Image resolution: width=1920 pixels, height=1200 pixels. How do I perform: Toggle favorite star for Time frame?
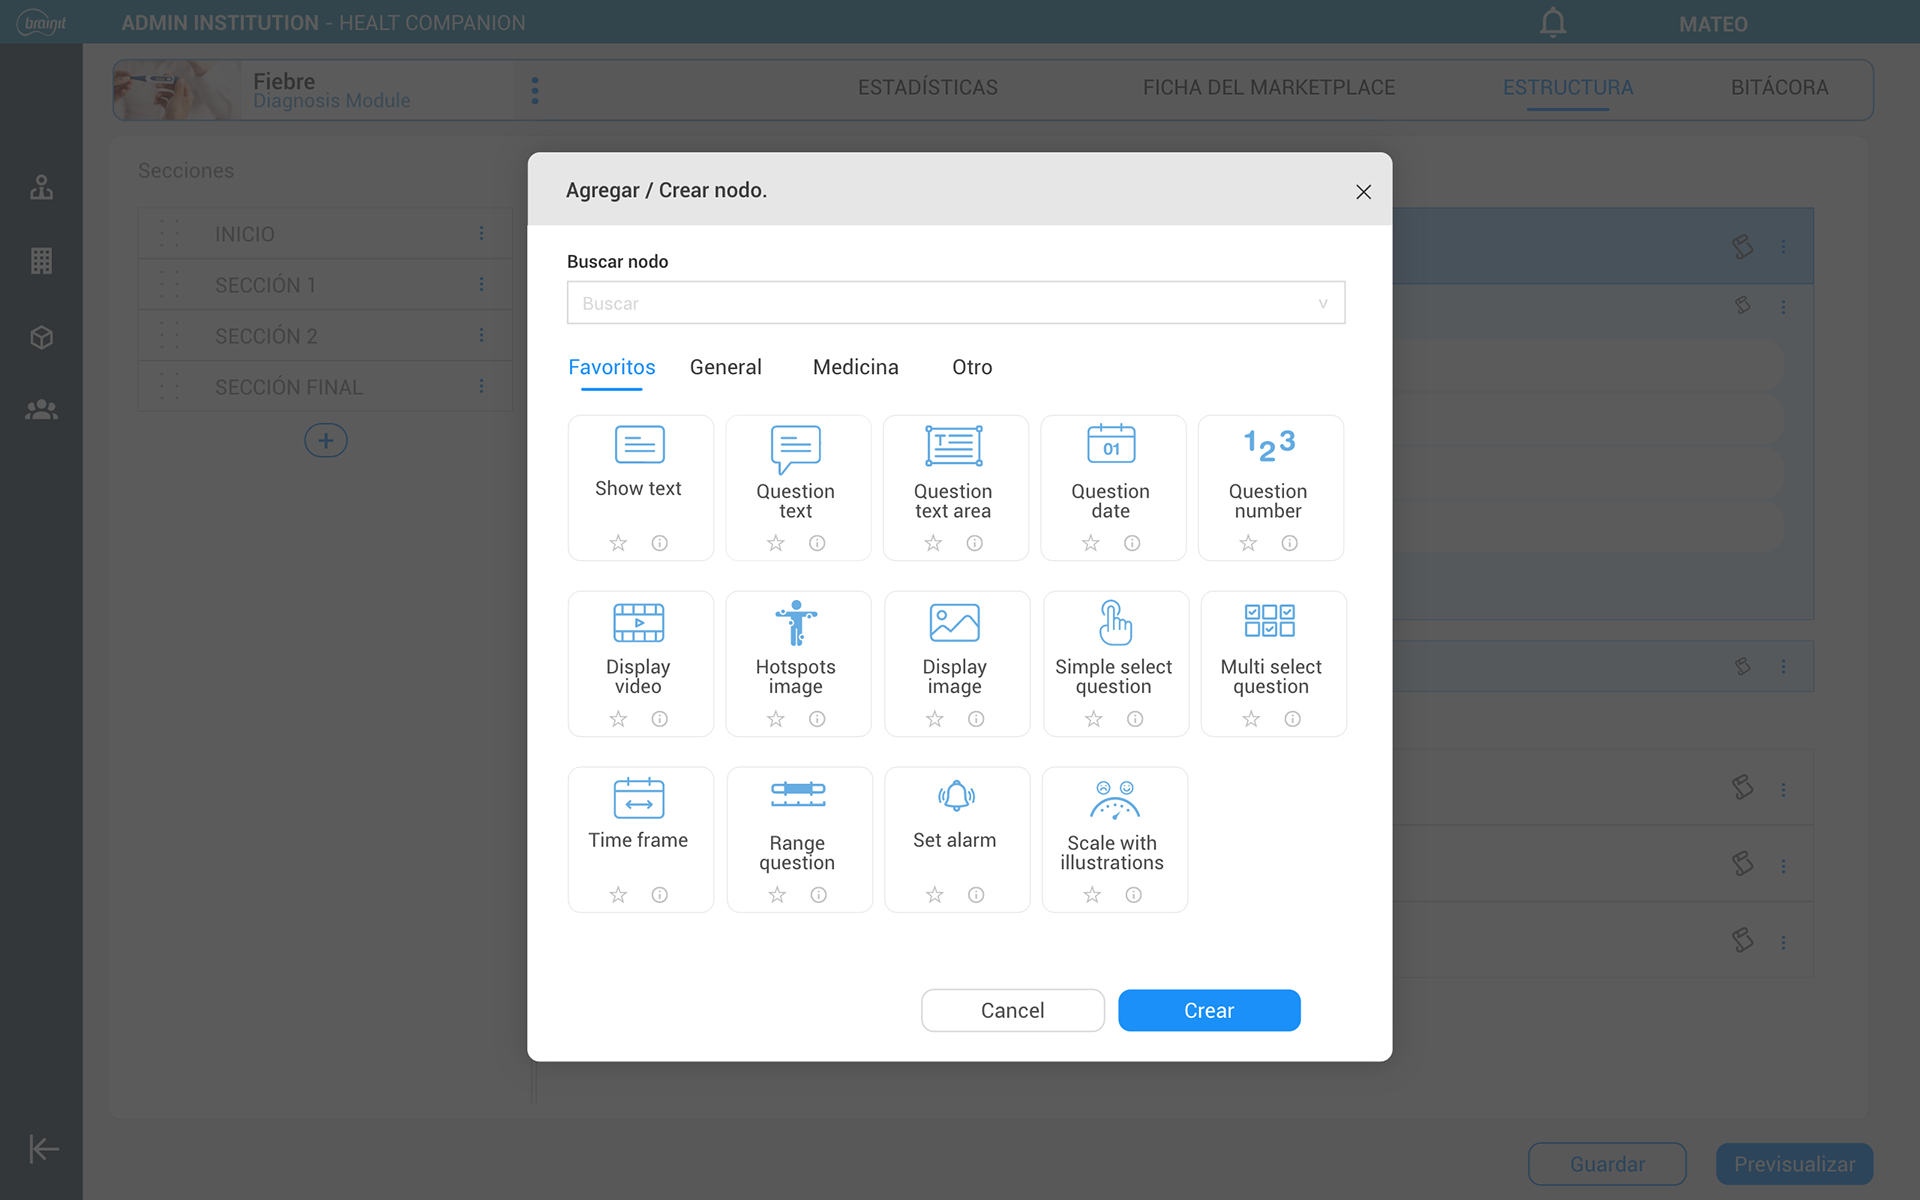[x=618, y=895]
